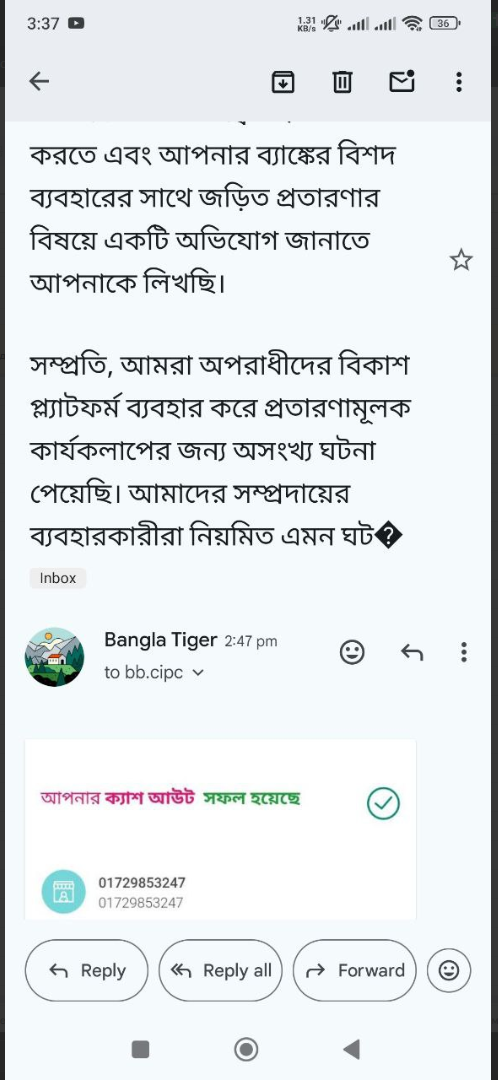Tap the Reply button
The width and height of the screenshot is (498, 1080).
[87, 970]
